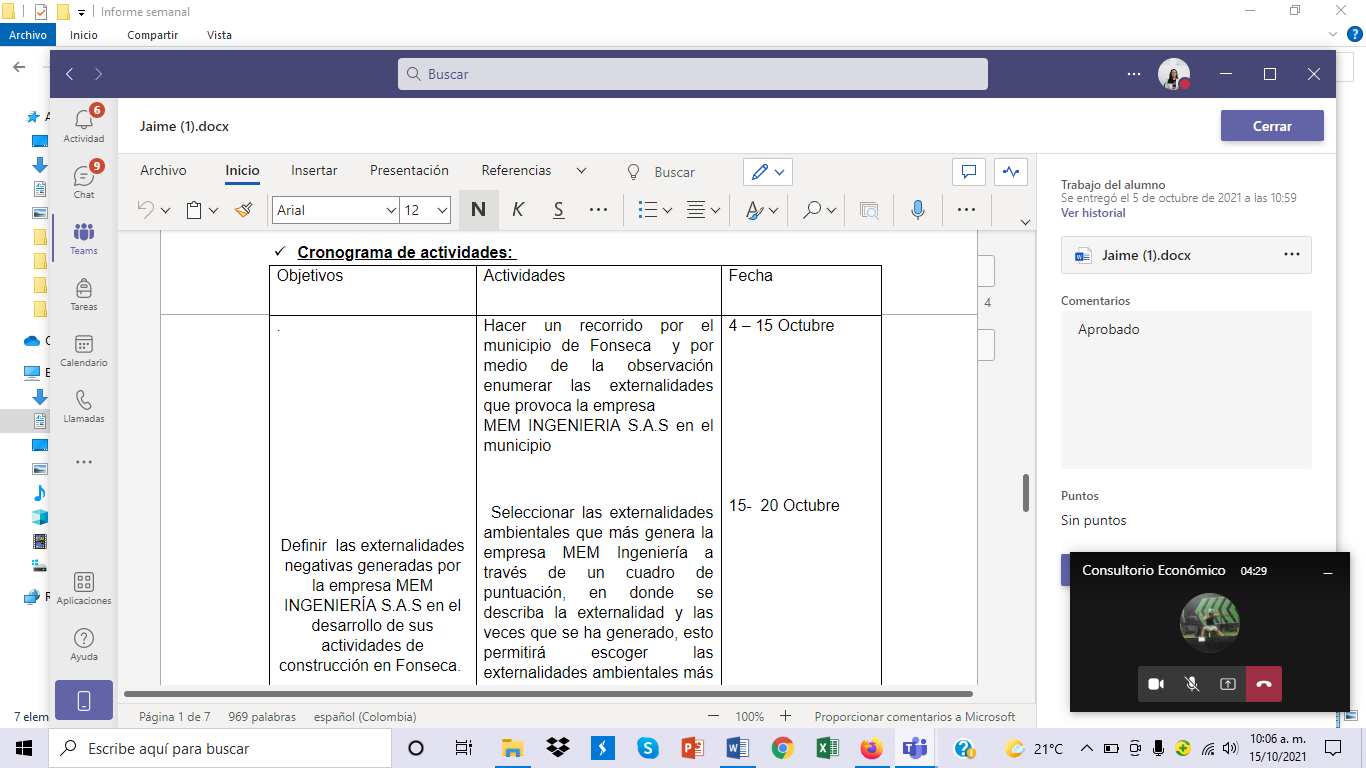Toggle bold formatting with the N button
1366x768 pixels.
(478, 210)
